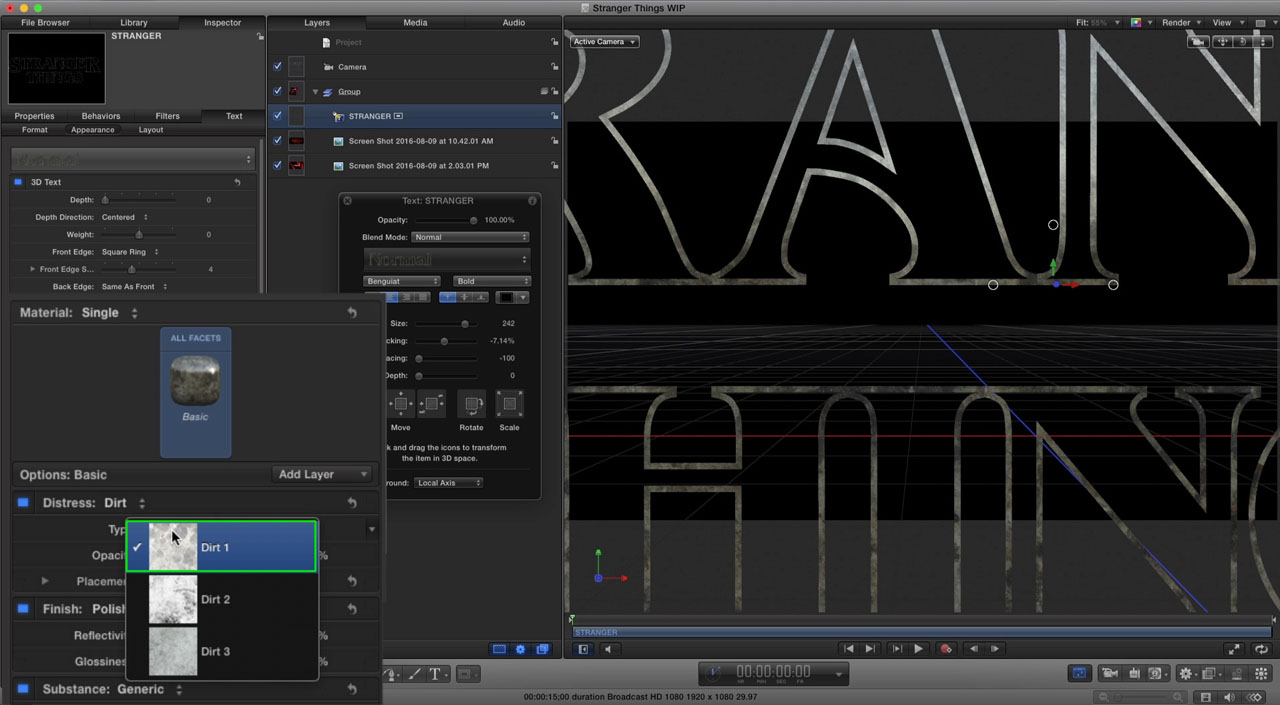This screenshot has width=1280, height=705.
Task: Toggle visibility of the Camera layer
Action: (277, 67)
